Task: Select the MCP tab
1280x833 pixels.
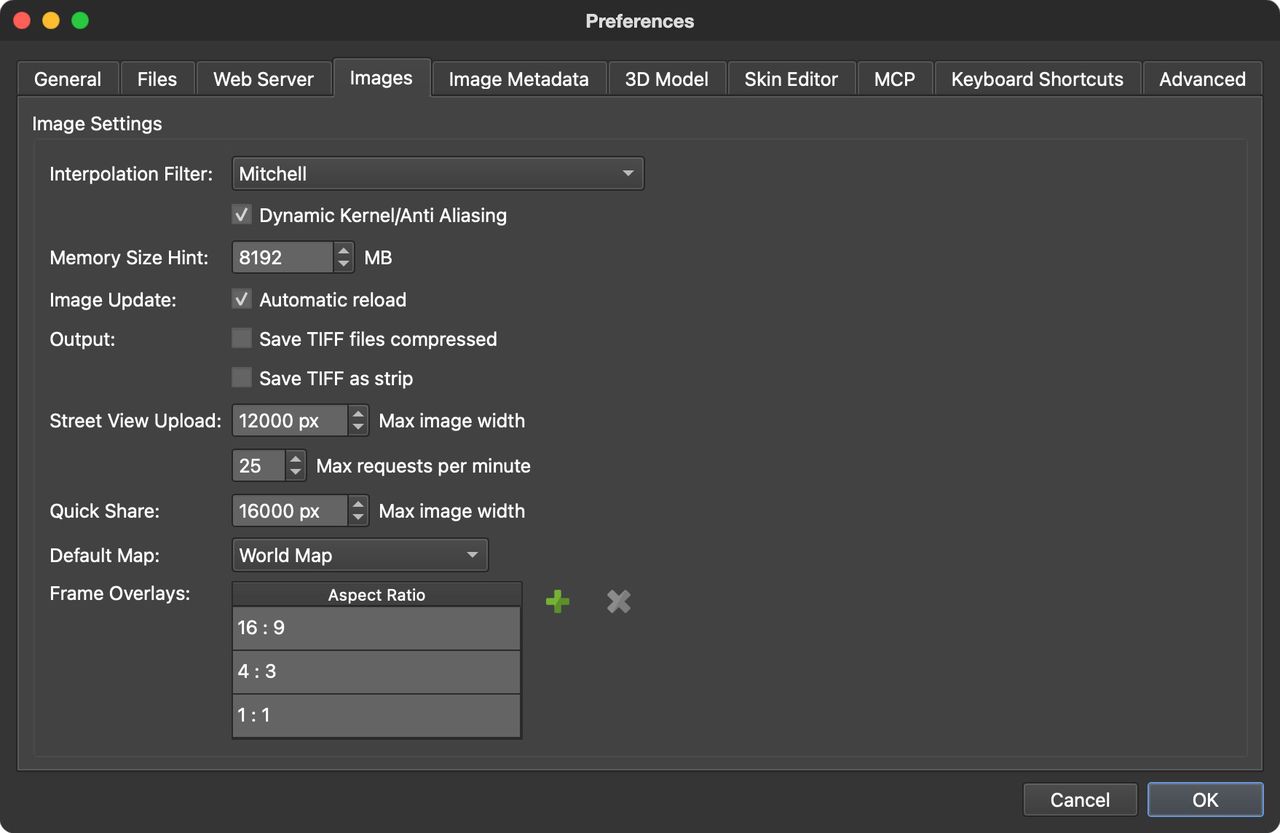Action: click(x=894, y=79)
